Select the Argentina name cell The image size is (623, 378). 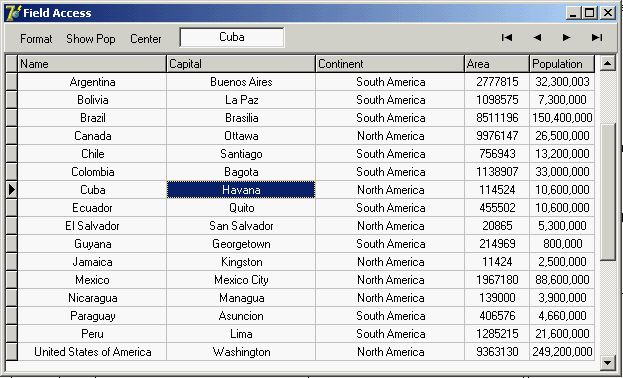point(92,82)
